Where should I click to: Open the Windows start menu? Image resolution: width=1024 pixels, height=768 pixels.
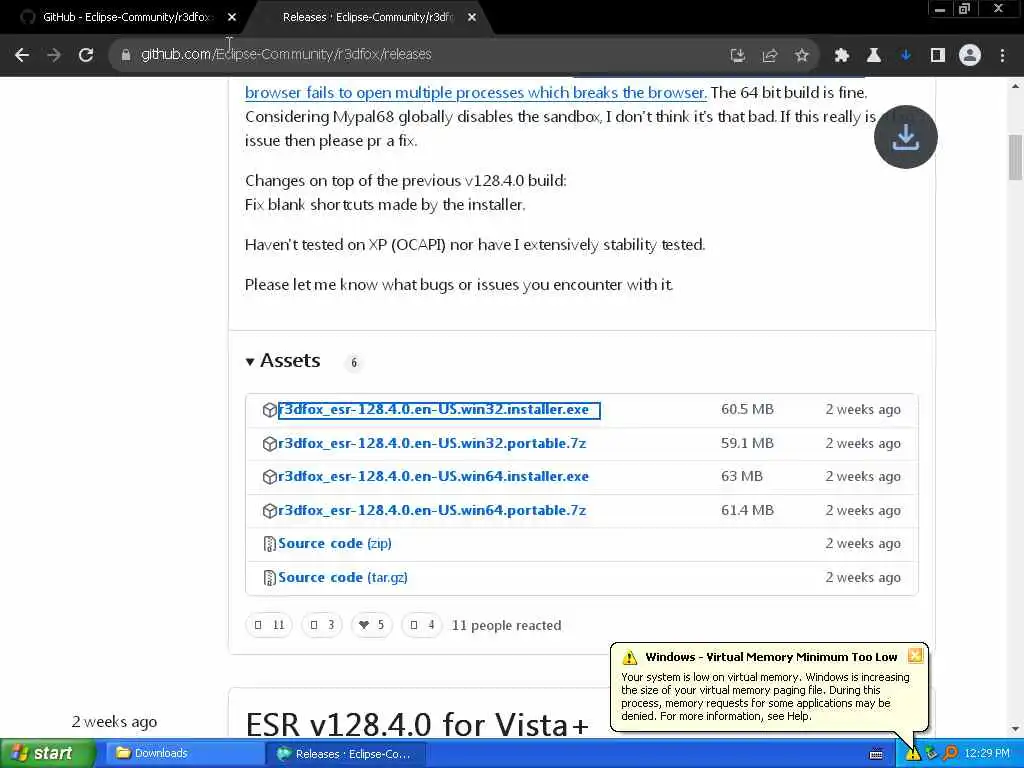pyautogui.click(x=48, y=754)
